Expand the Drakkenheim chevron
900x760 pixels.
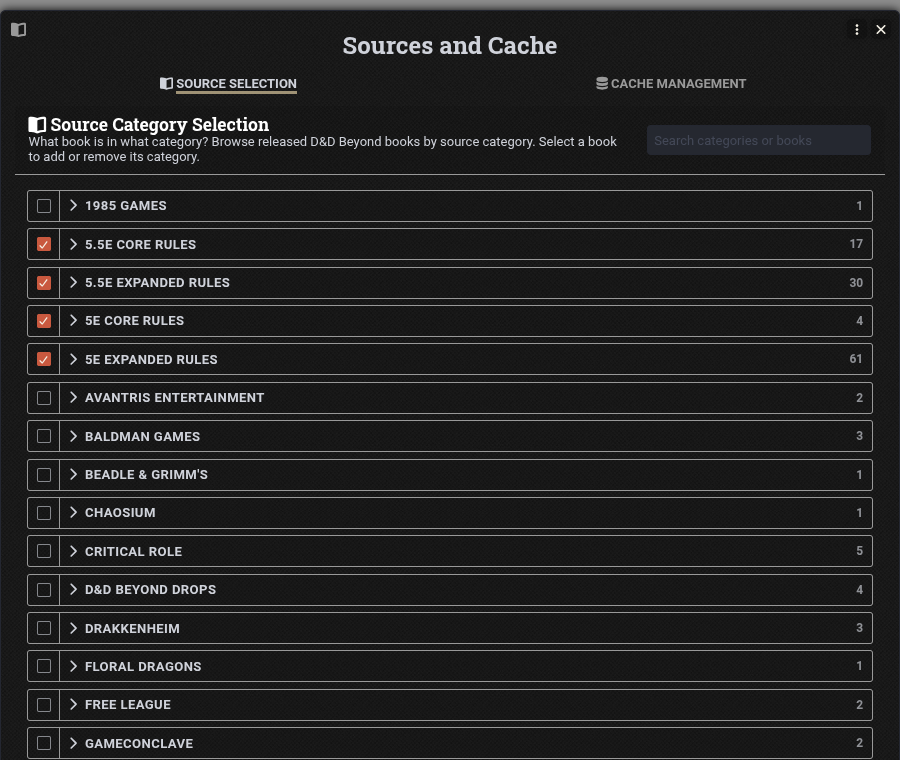pyautogui.click(x=73, y=628)
